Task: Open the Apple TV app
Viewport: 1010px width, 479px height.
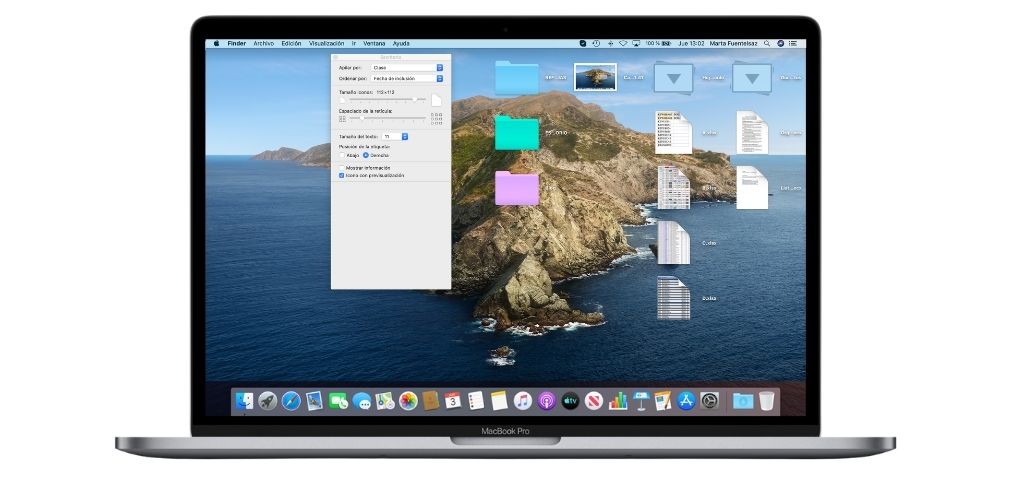Action: pyautogui.click(x=570, y=401)
